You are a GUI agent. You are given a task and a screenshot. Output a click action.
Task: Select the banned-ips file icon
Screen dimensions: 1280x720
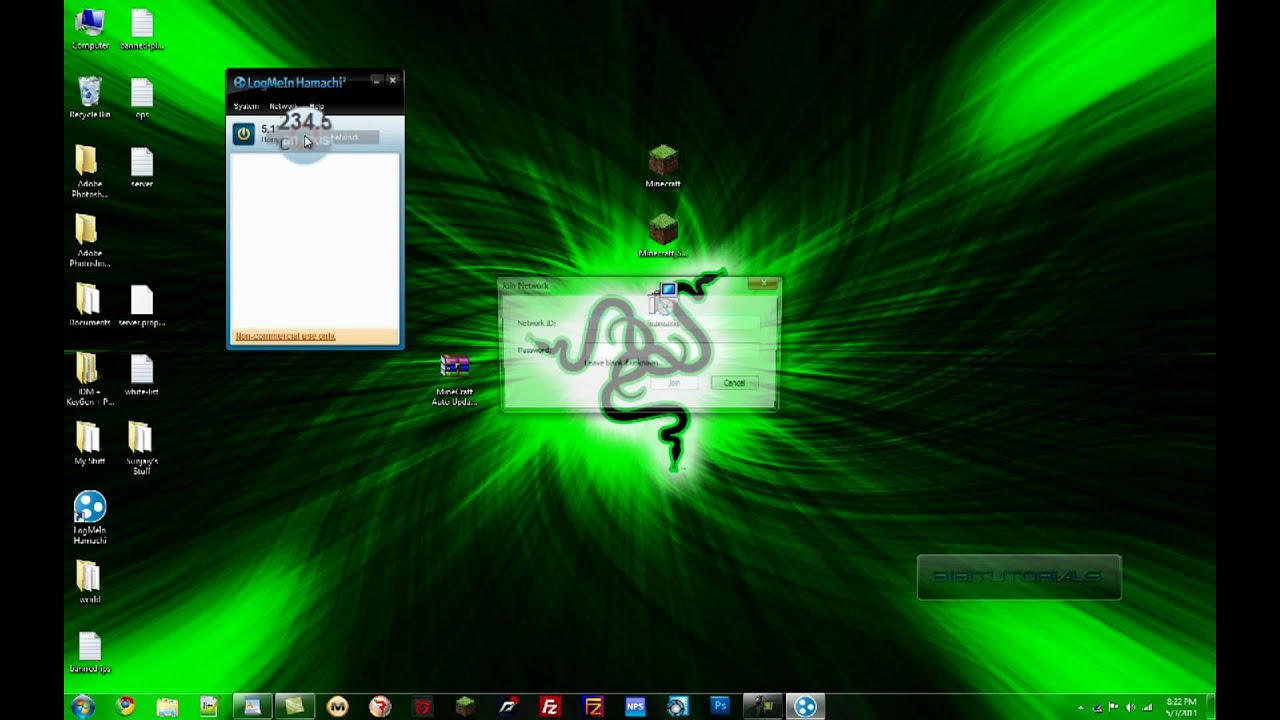tap(89, 652)
